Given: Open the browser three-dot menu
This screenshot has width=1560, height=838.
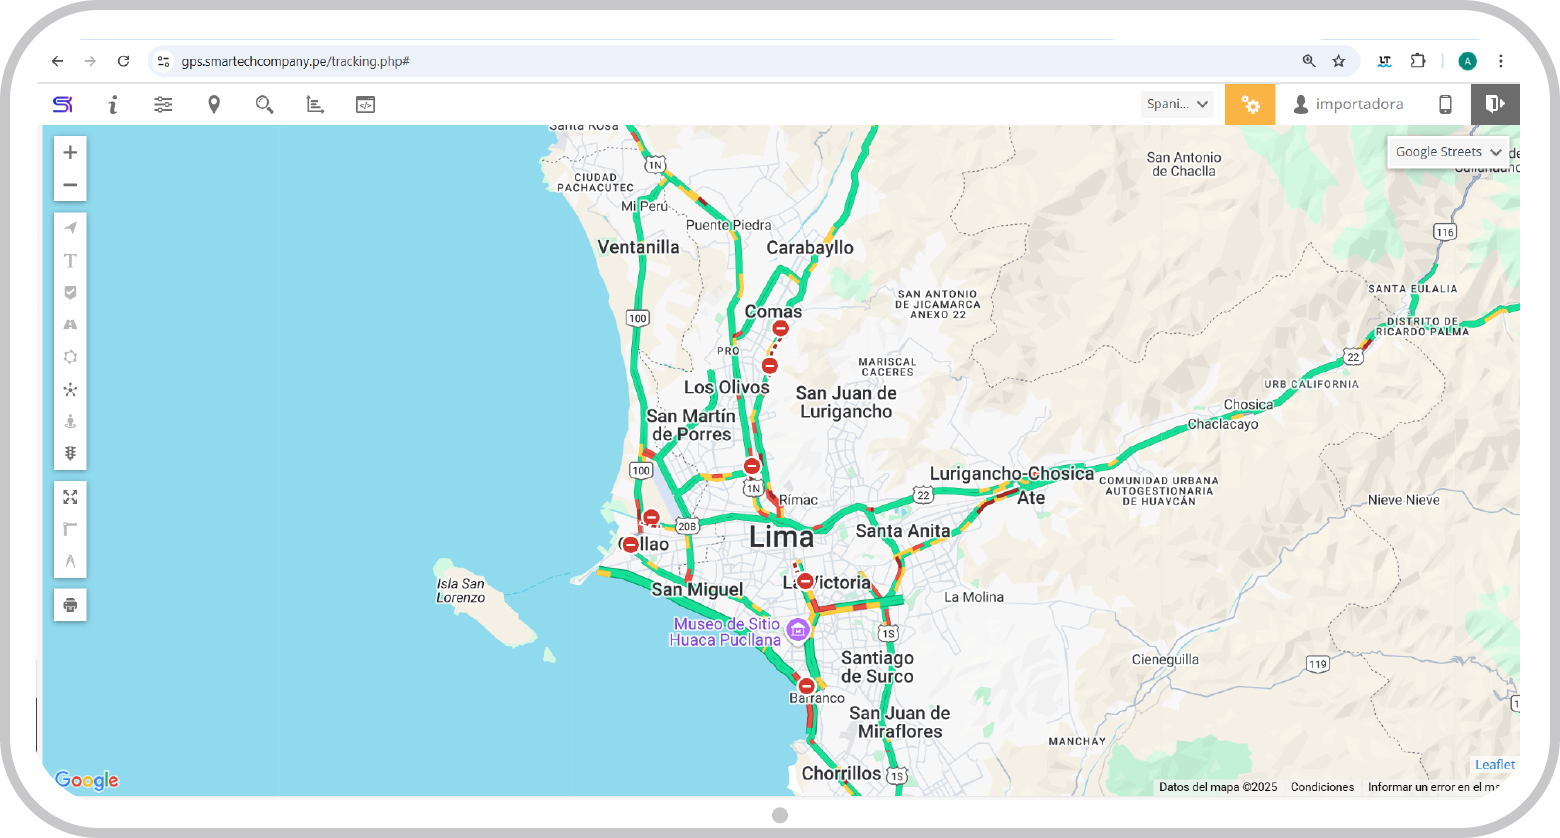Looking at the screenshot, I should click(1501, 61).
